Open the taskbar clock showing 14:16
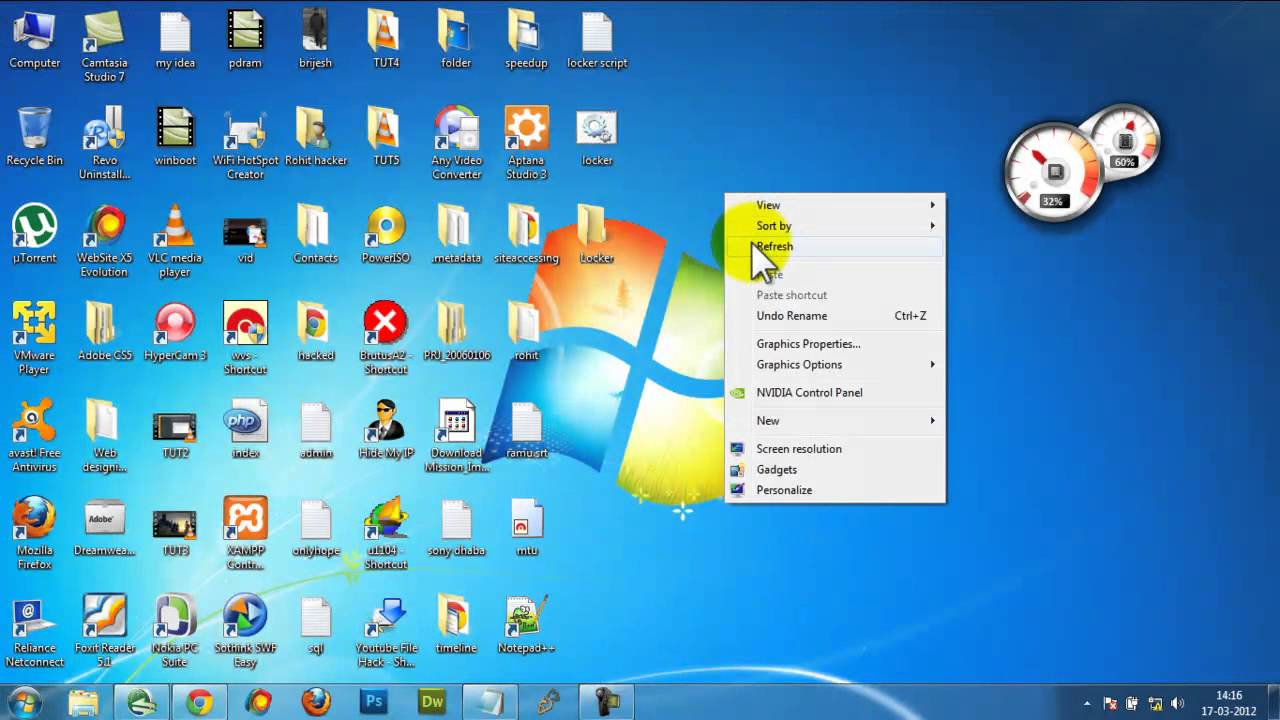1280x720 pixels. pyautogui.click(x=1229, y=702)
